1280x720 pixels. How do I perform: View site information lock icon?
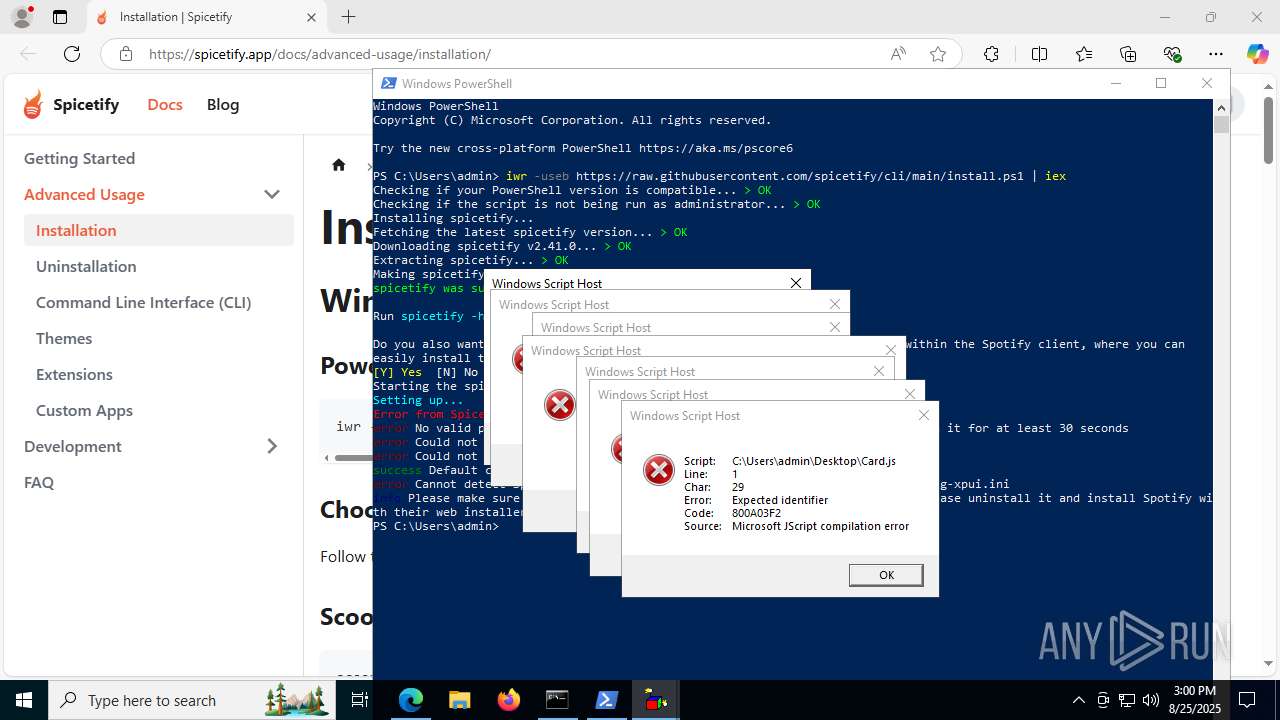pyautogui.click(x=125, y=54)
